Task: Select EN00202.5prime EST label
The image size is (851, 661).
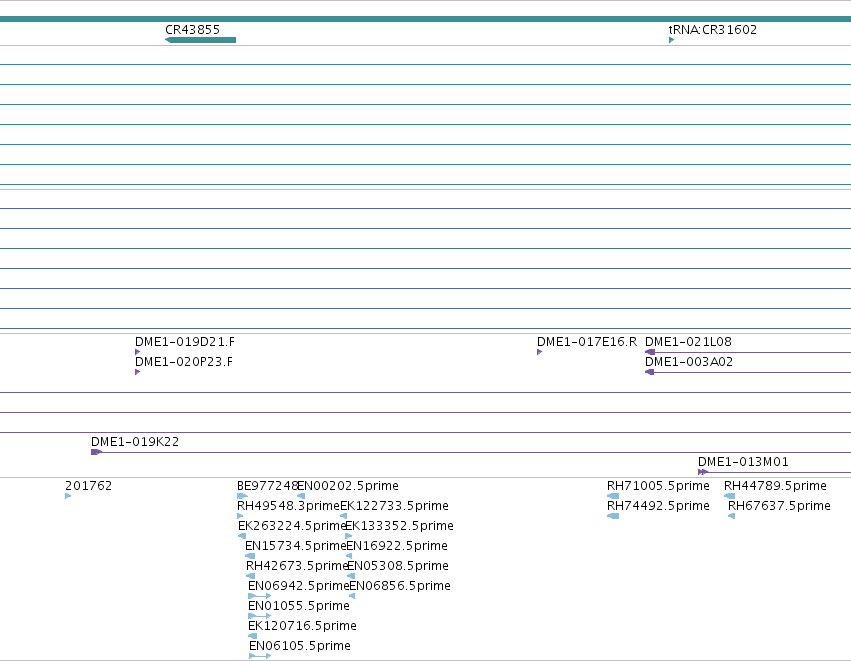Action: tap(348, 485)
